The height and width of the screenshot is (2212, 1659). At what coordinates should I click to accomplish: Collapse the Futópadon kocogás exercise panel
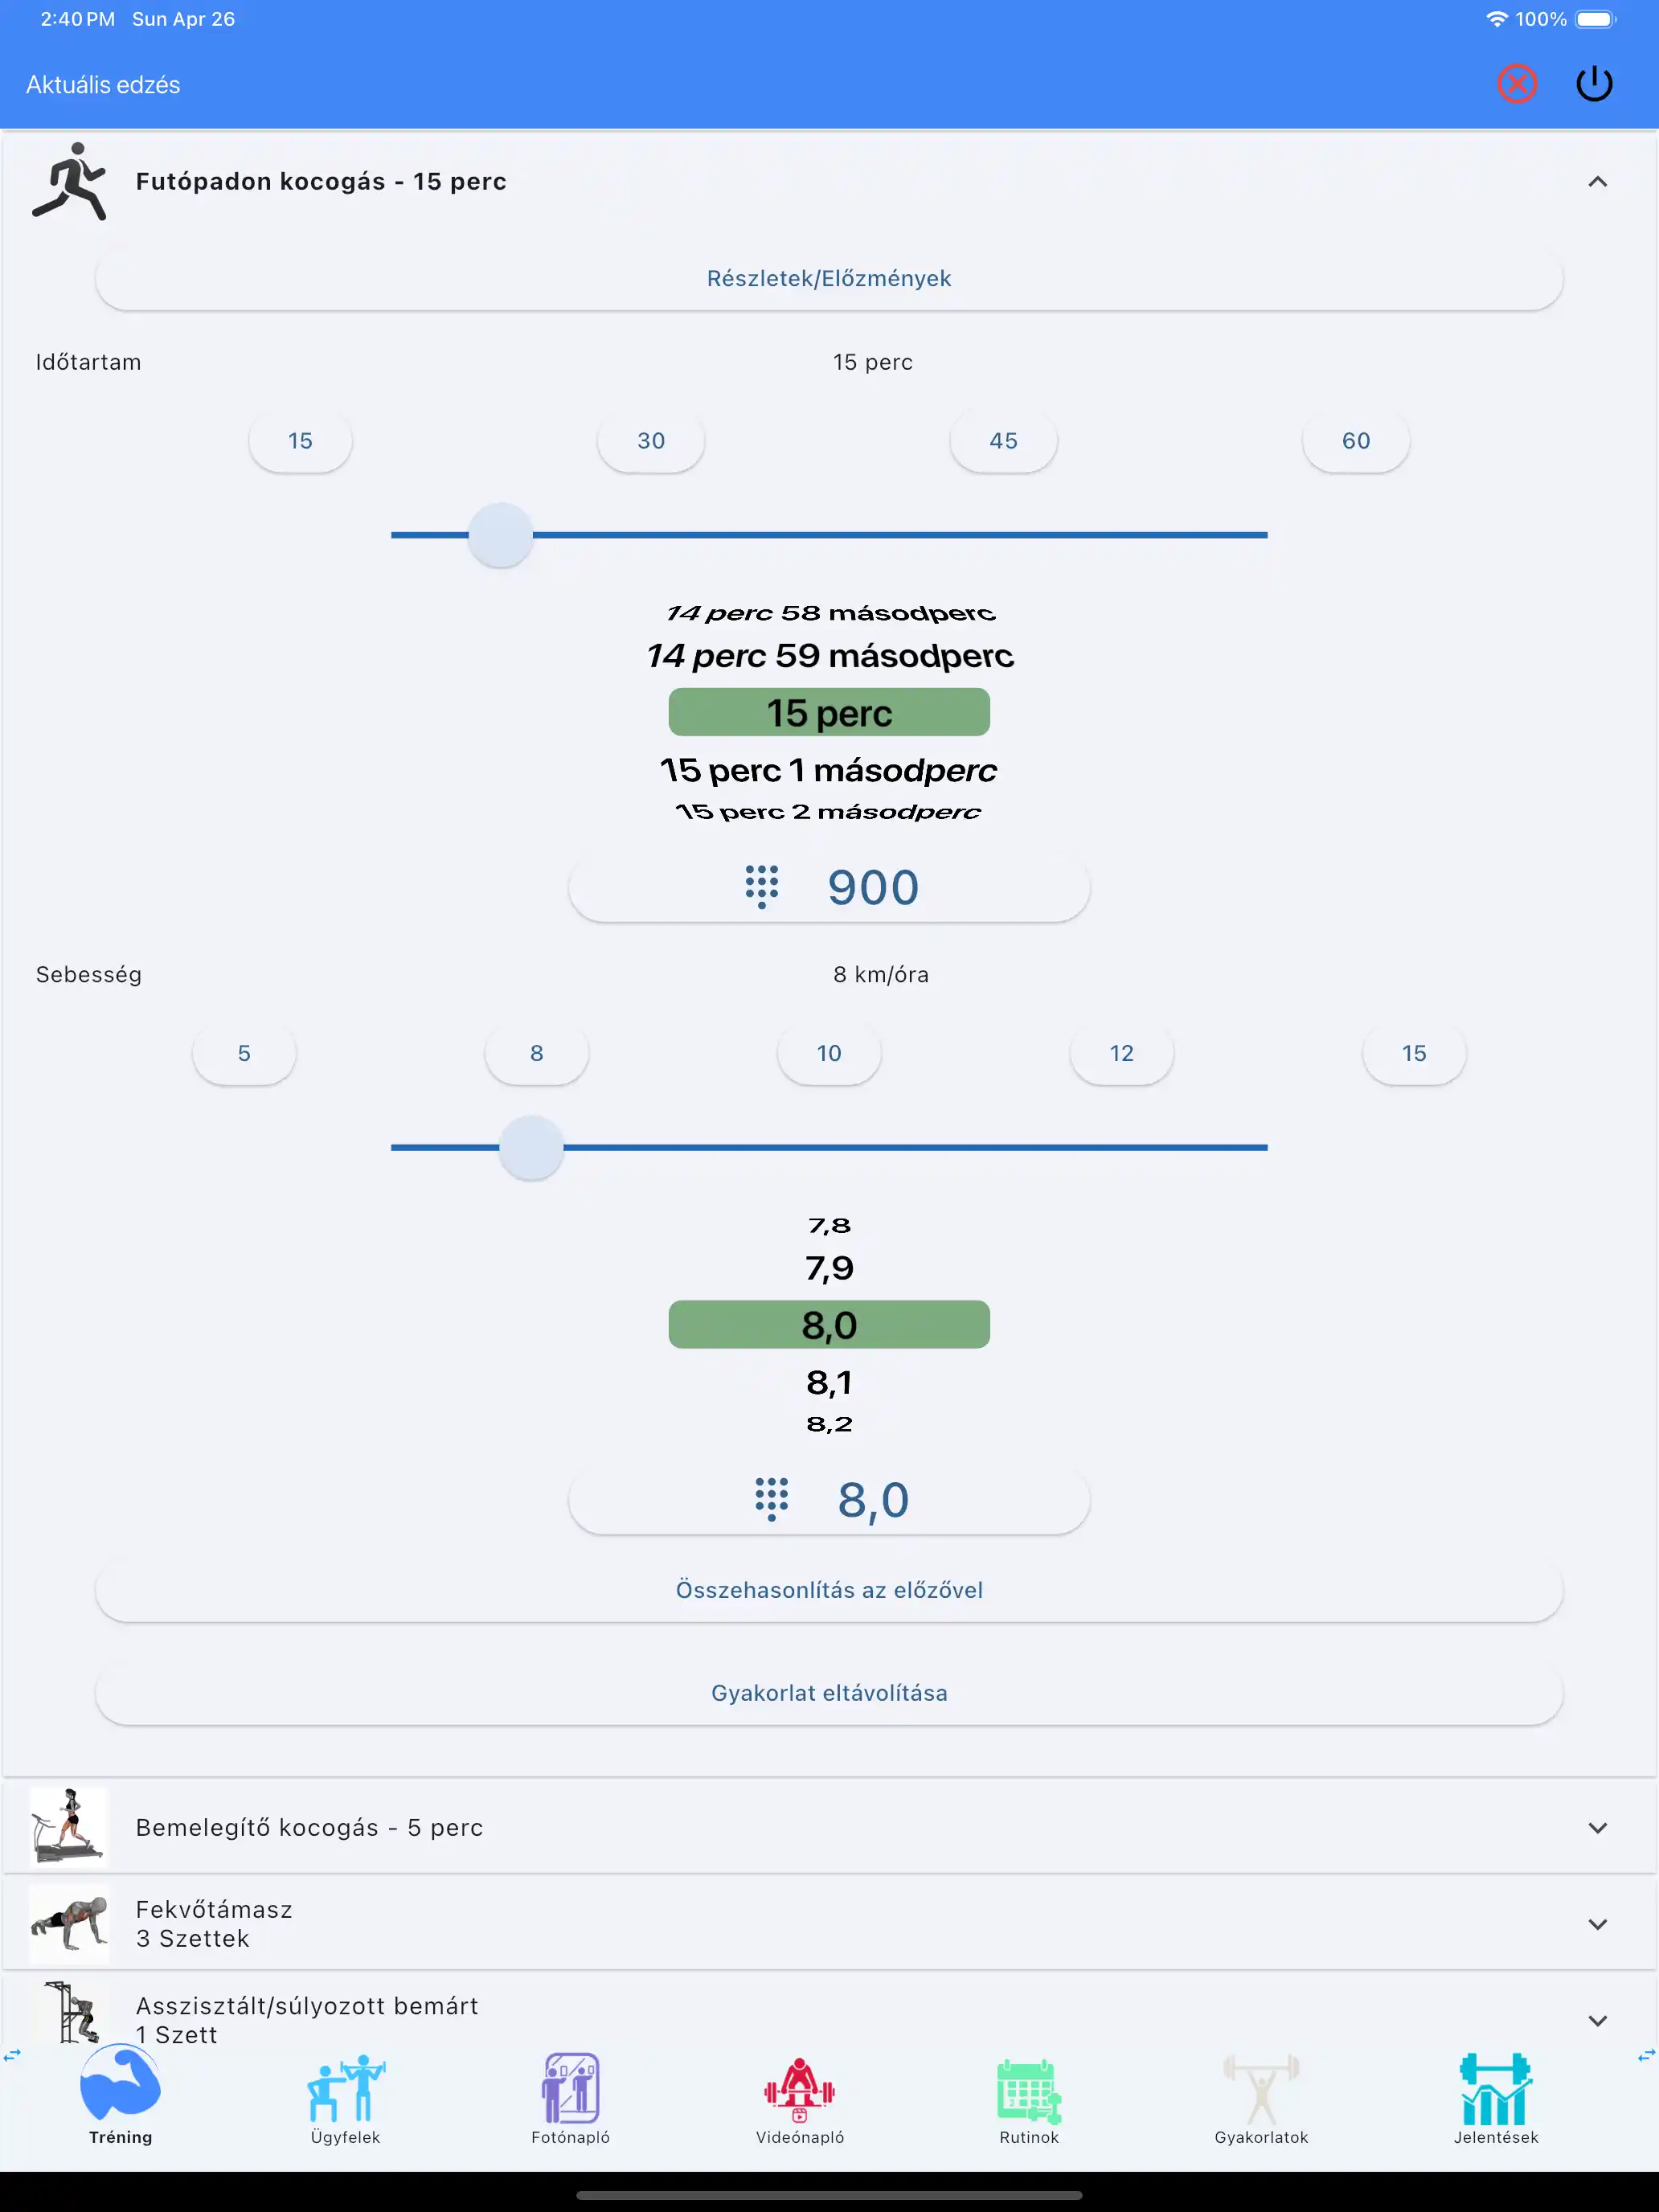1597,182
